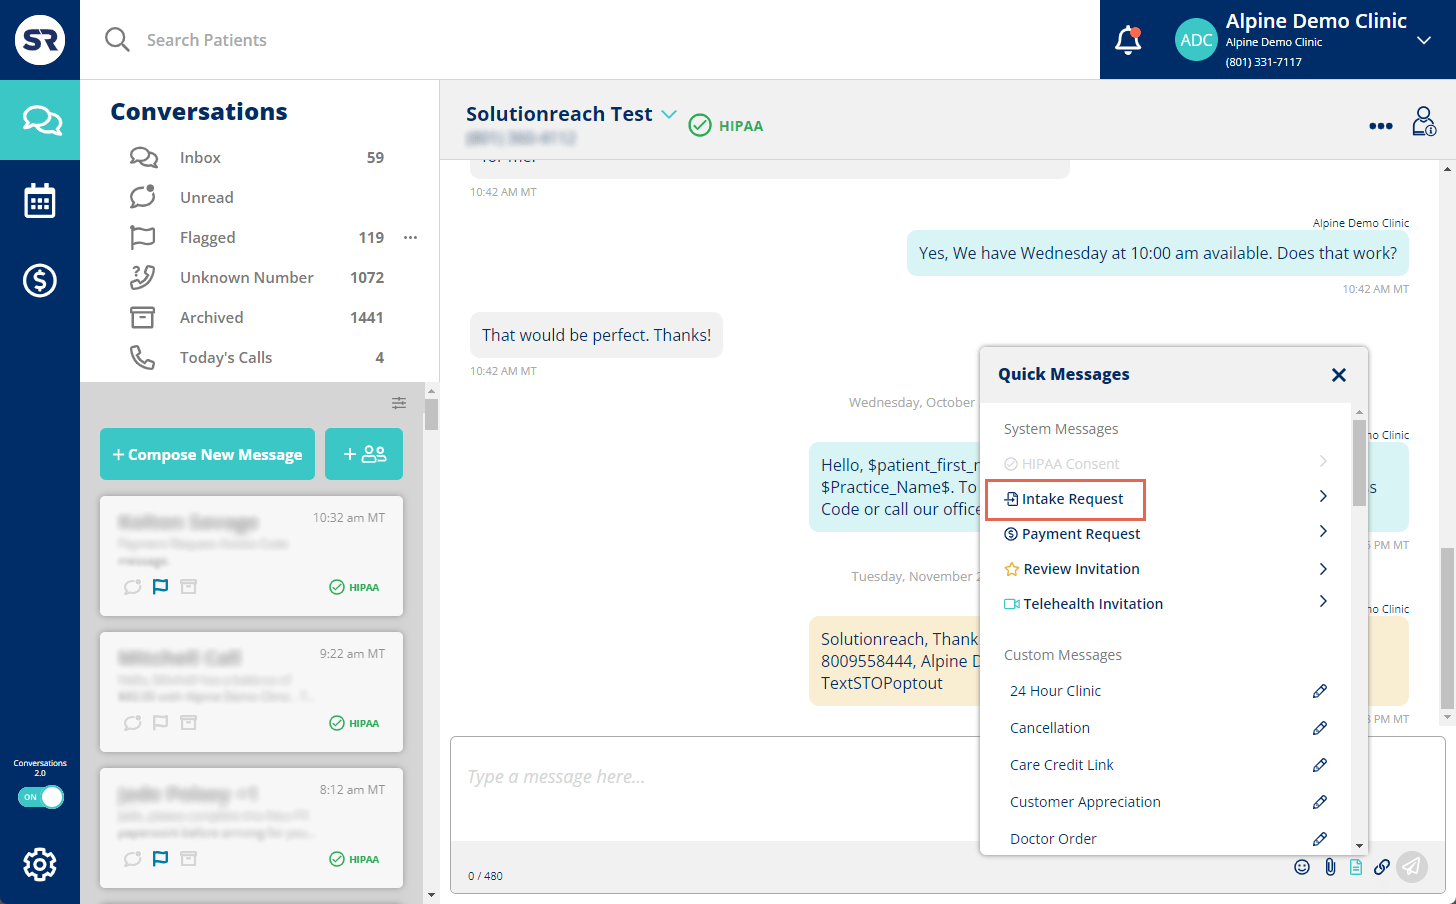Viewport: 1456px width, 904px height.
Task: Open notifications via the bell icon
Action: pos(1128,40)
